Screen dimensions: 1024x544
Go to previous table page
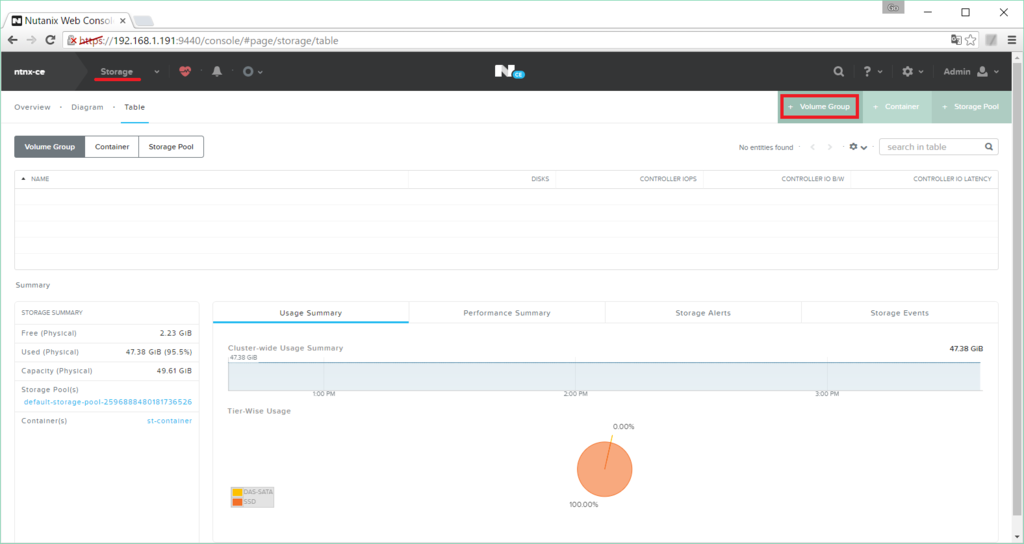[x=812, y=147]
